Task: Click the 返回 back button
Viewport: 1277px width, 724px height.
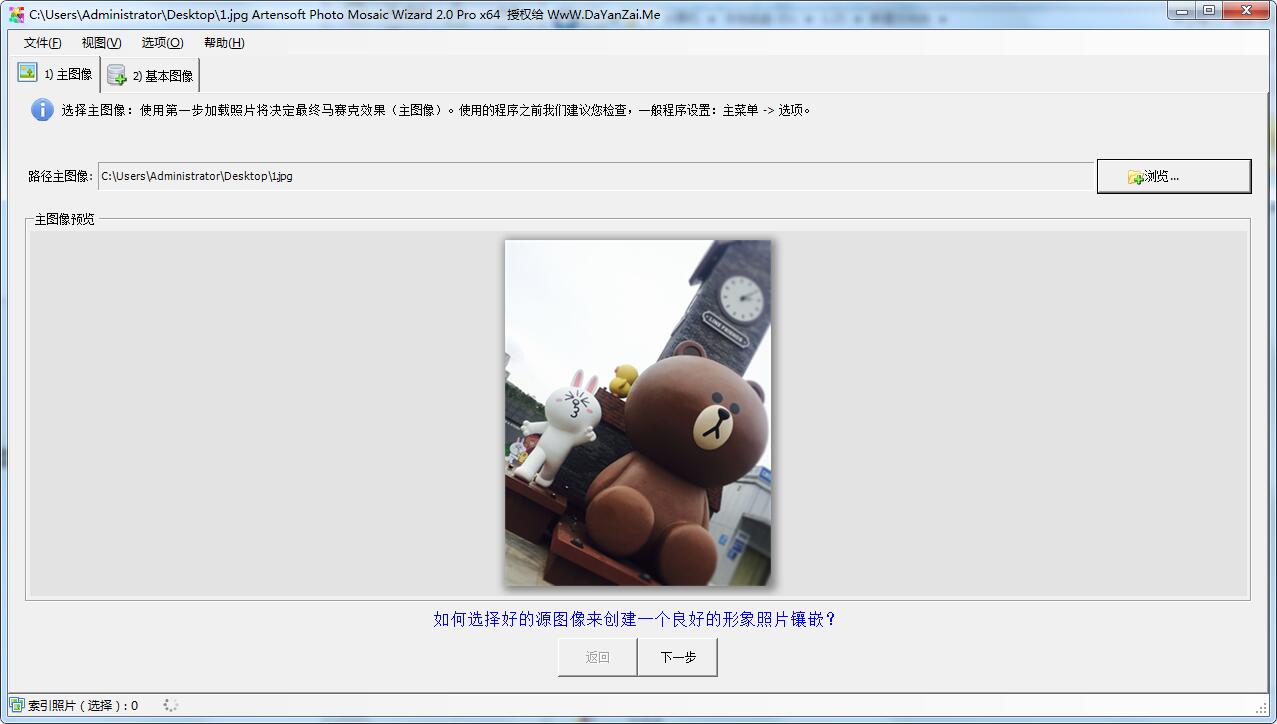Action: click(x=597, y=657)
